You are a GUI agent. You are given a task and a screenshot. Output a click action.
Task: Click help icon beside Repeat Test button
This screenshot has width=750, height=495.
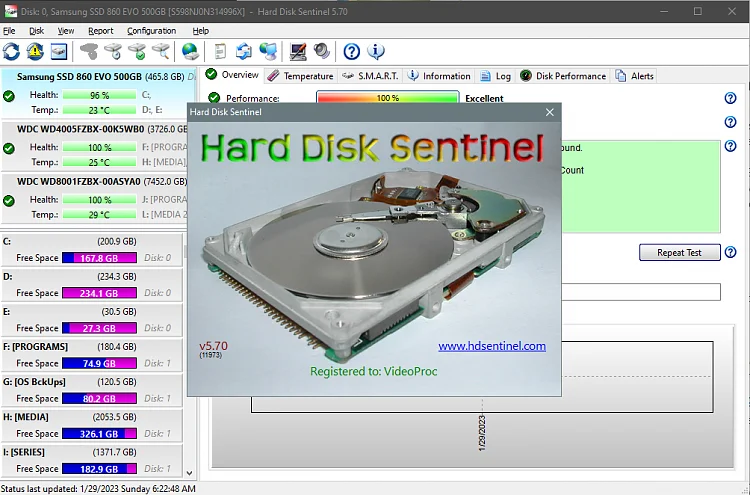tap(730, 252)
